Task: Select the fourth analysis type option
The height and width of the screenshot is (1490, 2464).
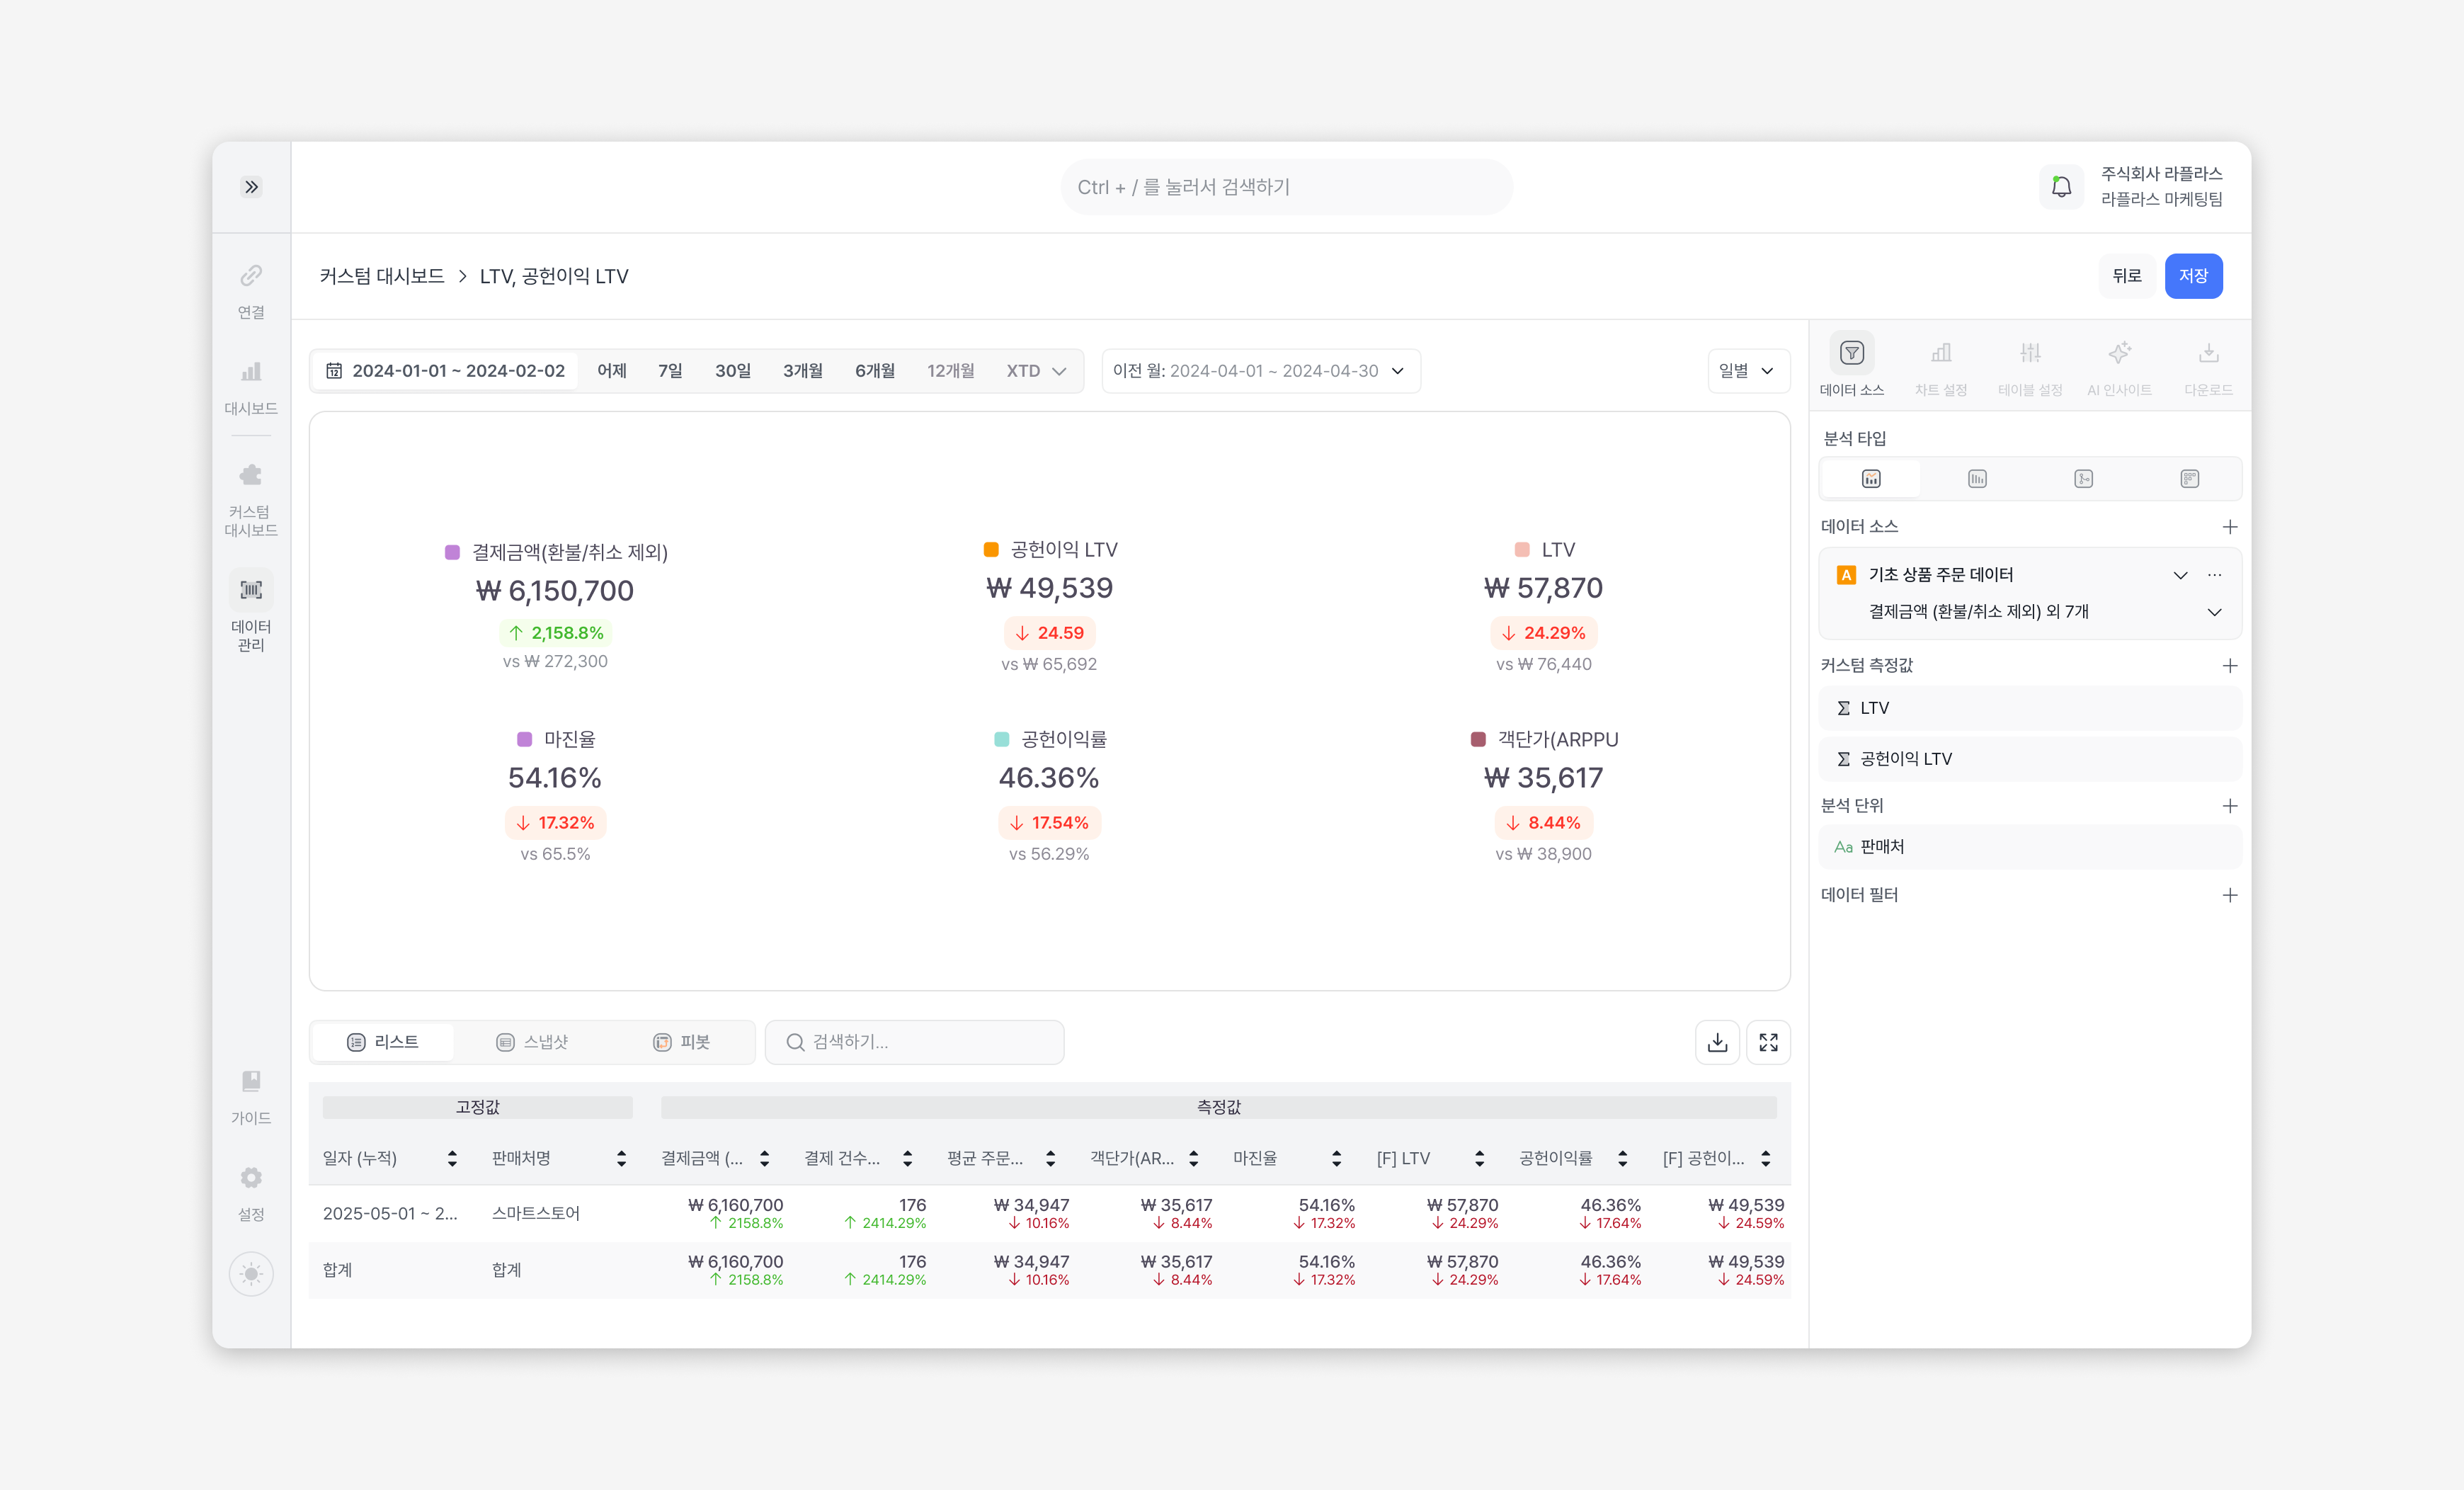Action: [2189, 479]
